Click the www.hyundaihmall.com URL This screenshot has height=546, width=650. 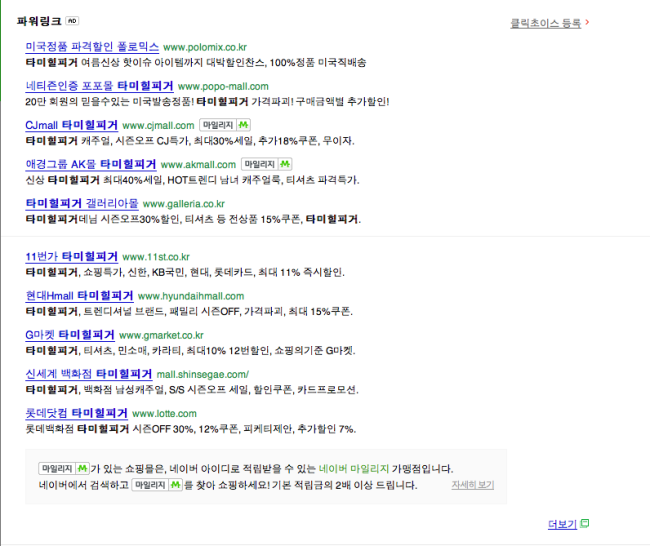point(191,296)
